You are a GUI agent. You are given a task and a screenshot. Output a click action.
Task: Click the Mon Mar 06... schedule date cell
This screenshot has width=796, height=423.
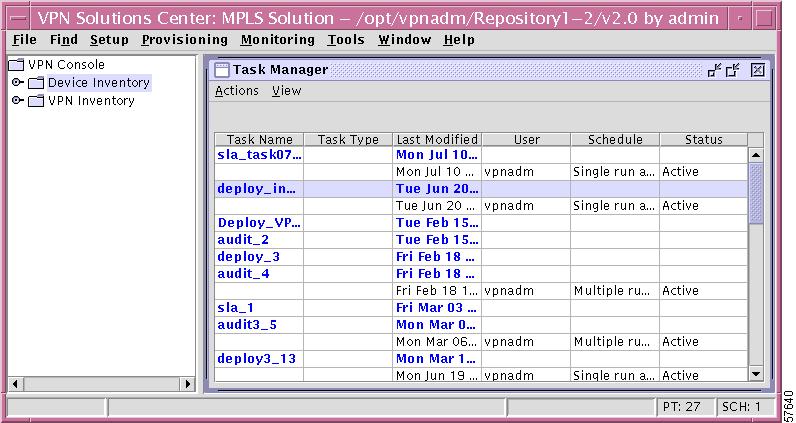pos(437,342)
